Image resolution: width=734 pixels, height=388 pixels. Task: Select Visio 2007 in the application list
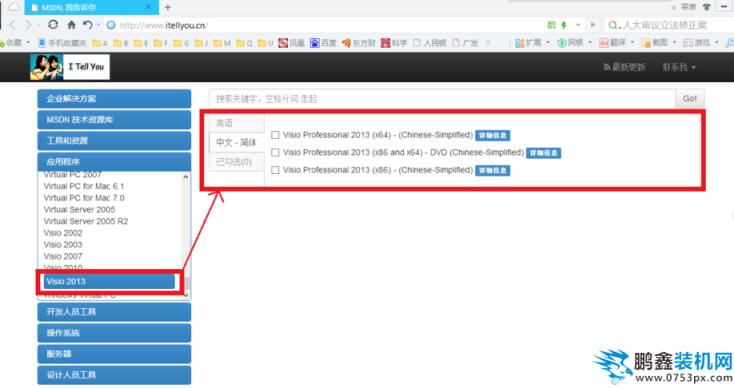point(63,256)
